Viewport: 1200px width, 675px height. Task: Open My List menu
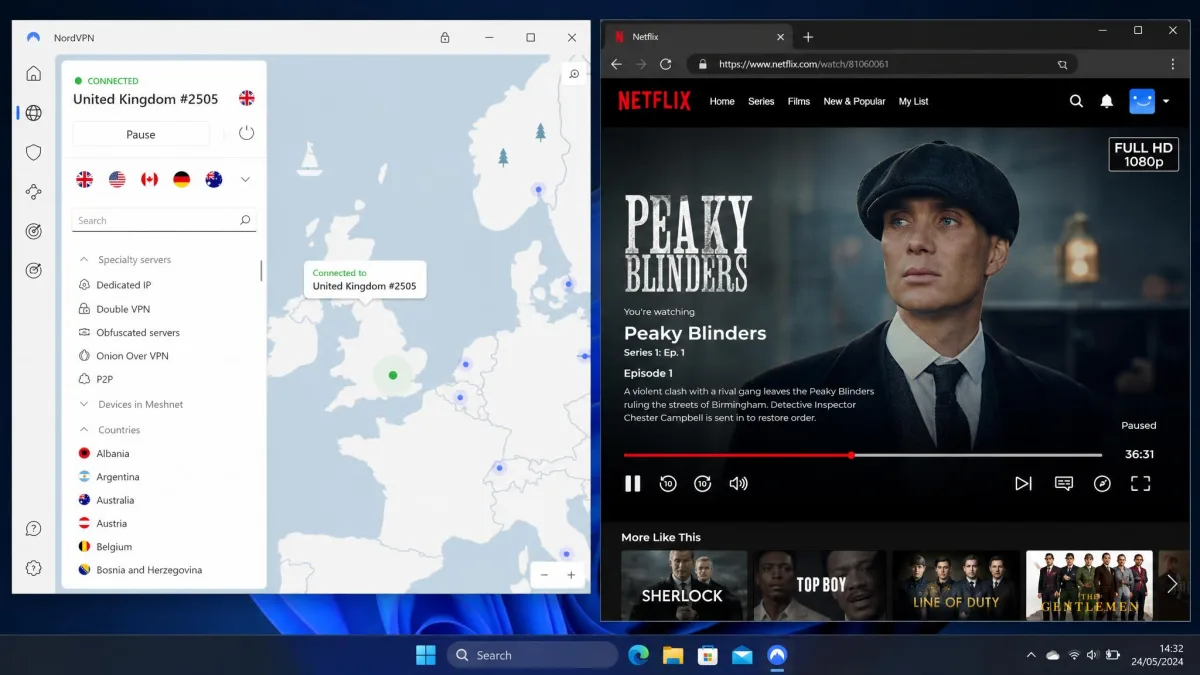(x=913, y=101)
